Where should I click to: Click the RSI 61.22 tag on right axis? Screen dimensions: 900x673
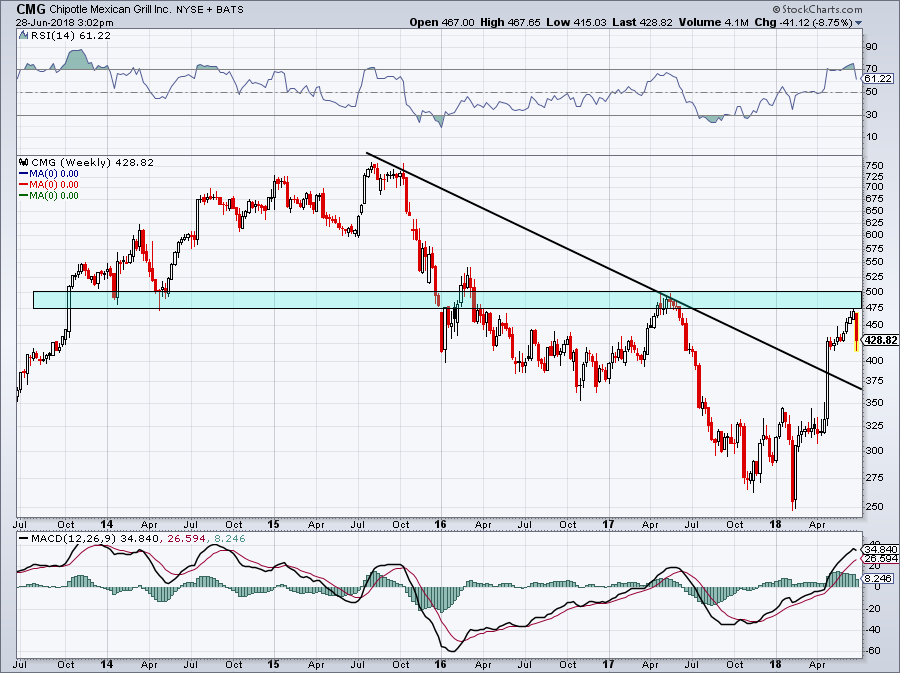tap(879, 79)
